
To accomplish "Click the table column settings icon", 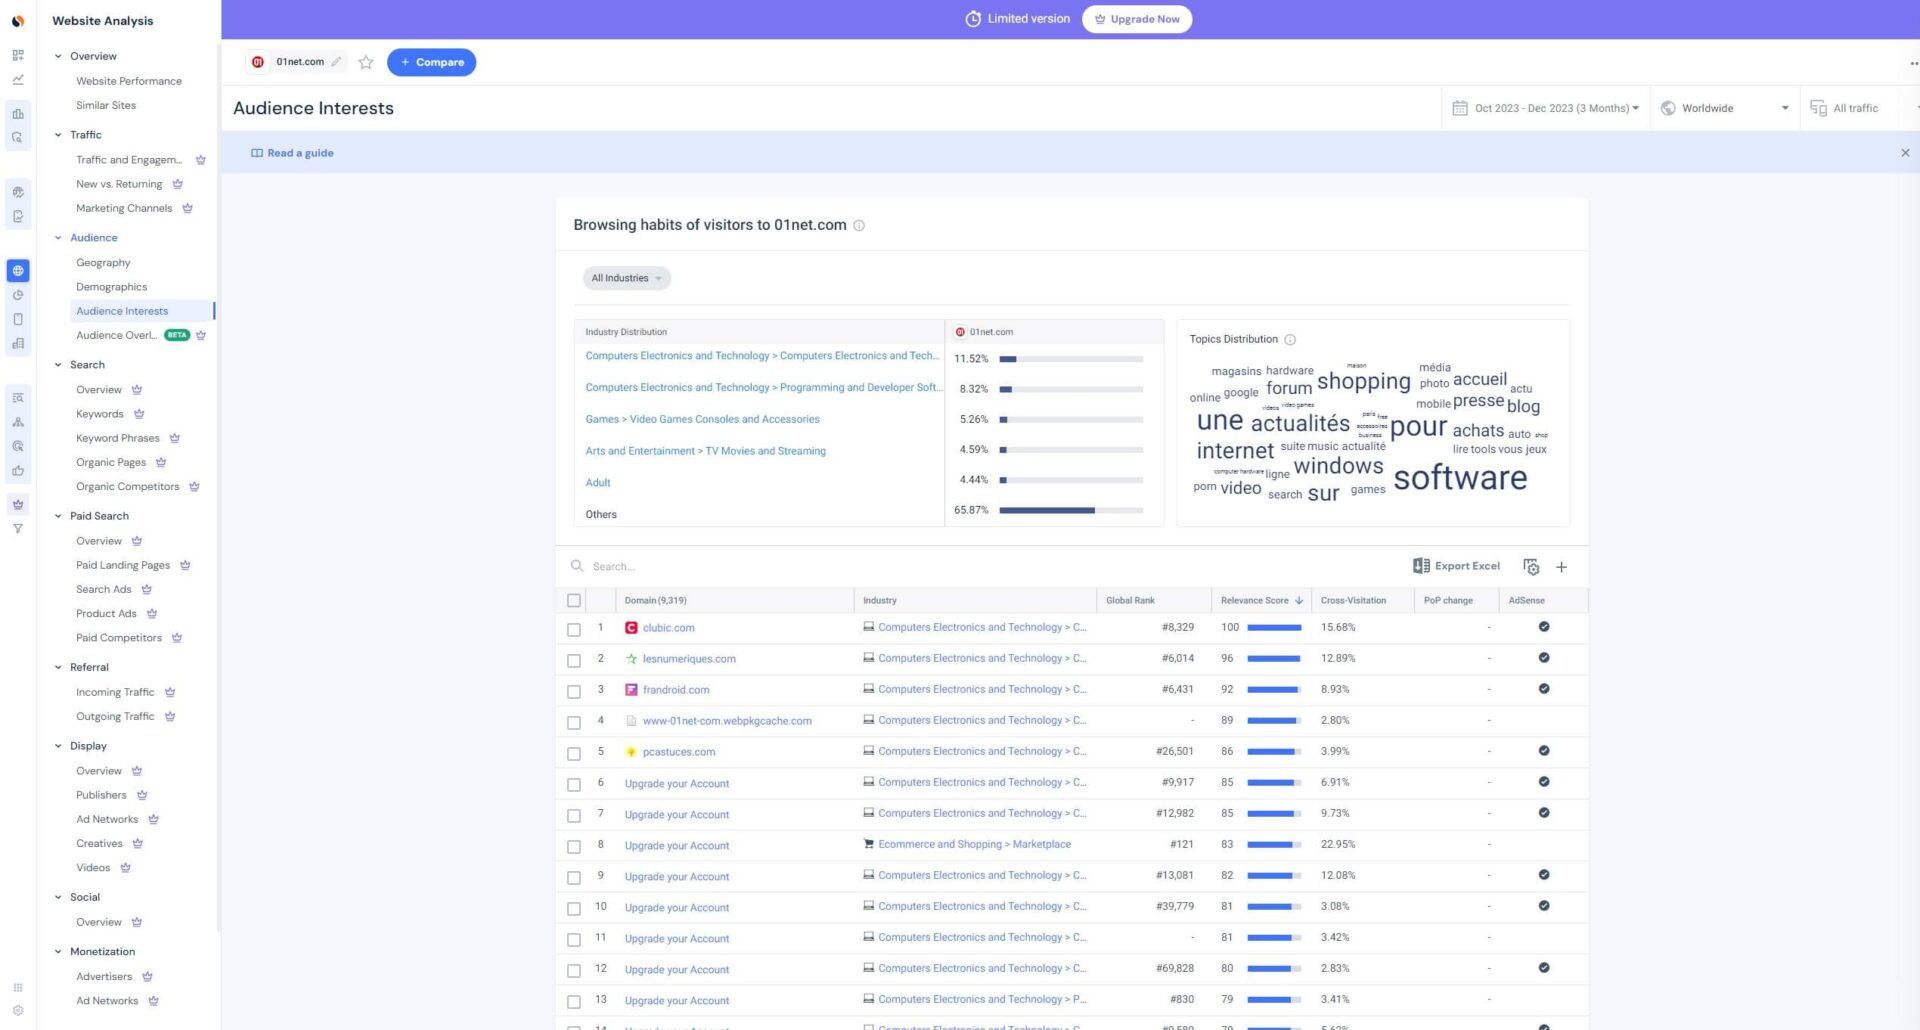I will point(1531,567).
